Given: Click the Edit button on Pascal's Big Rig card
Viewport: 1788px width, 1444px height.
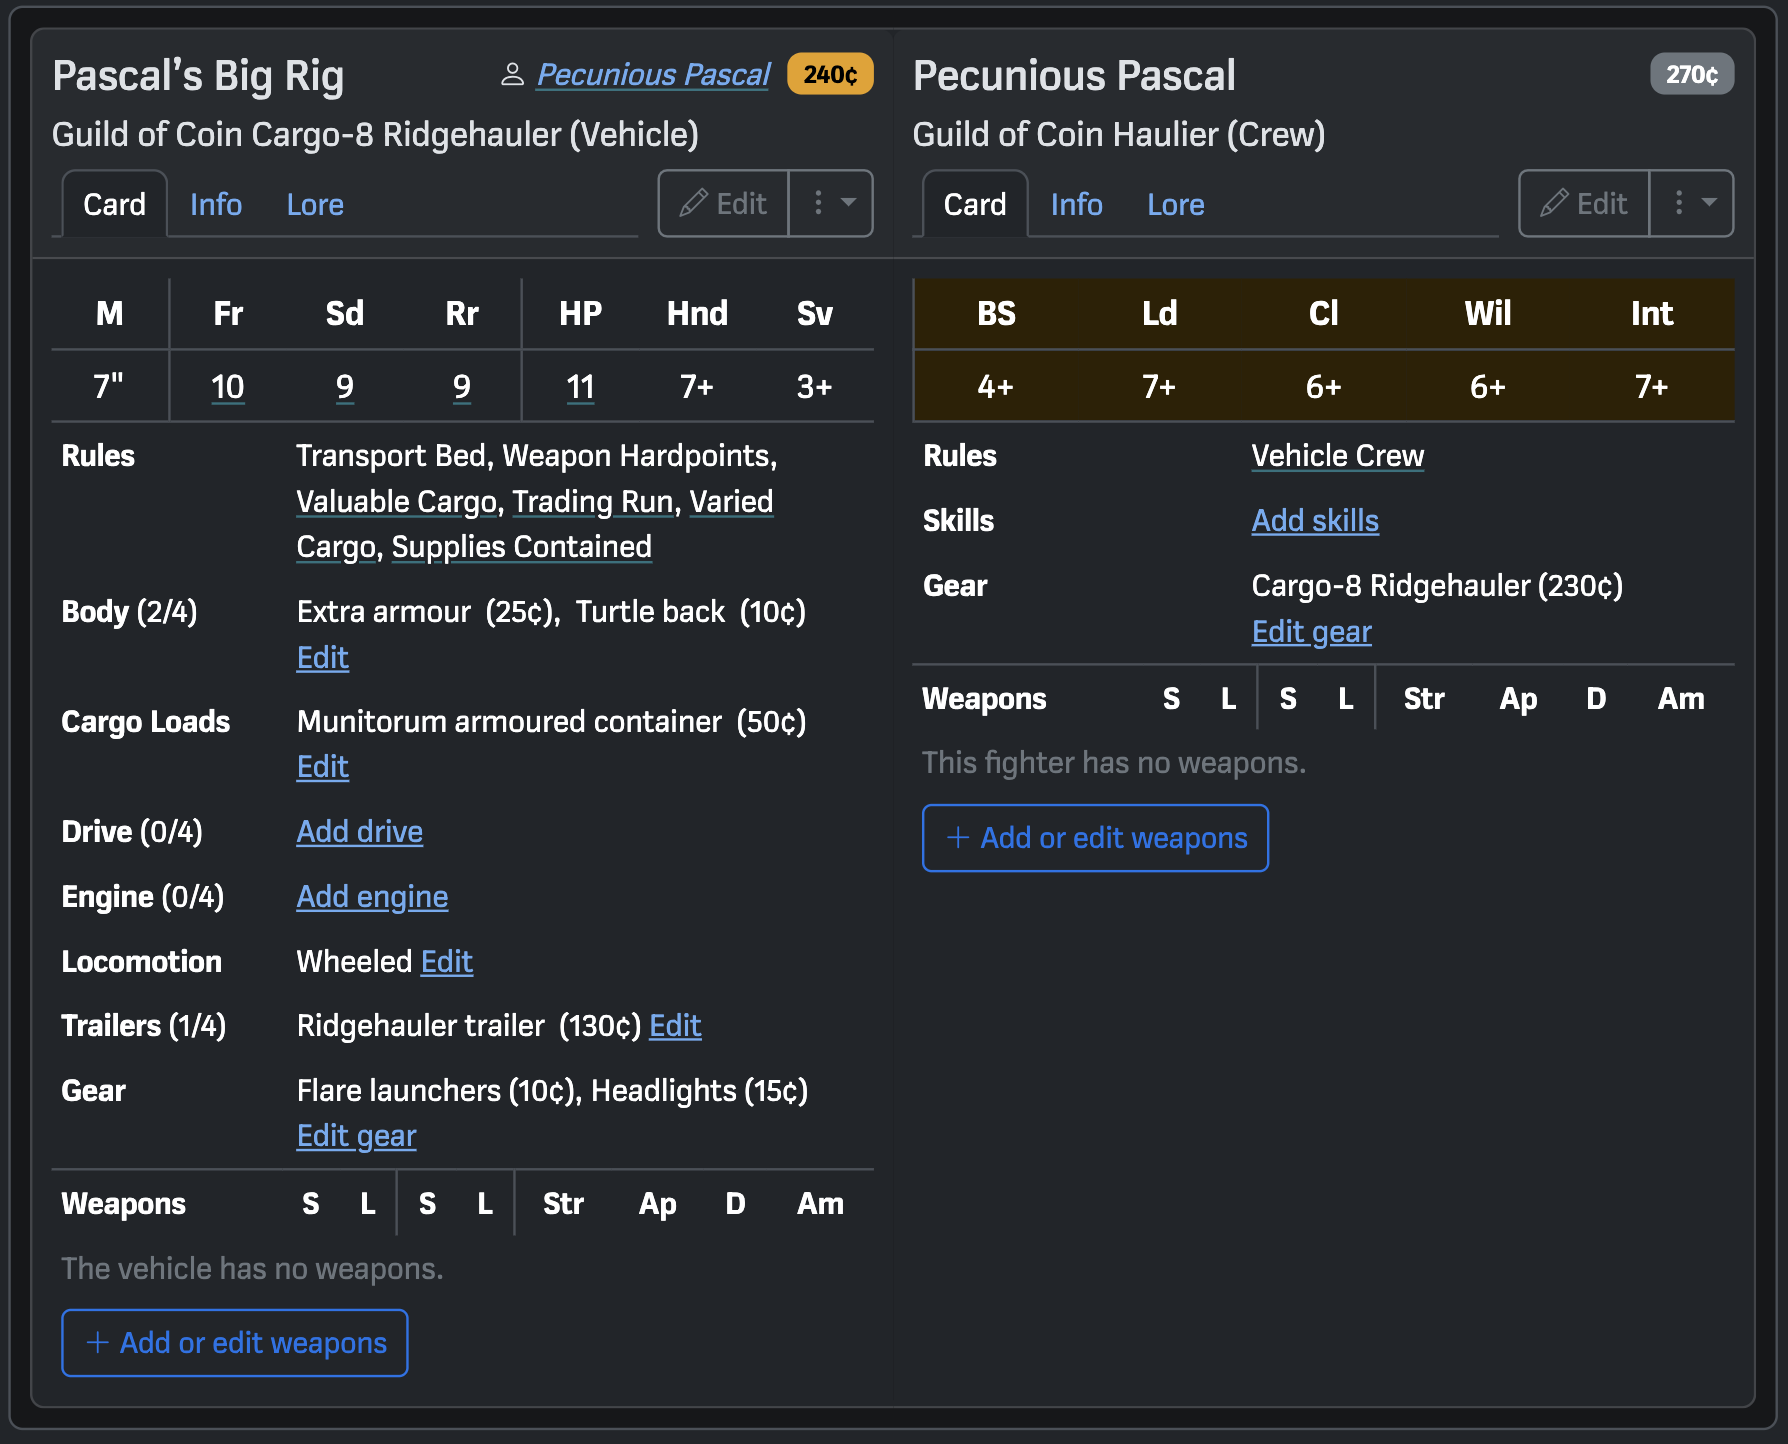Looking at the screenshot, I should click(x=724, y=204).
